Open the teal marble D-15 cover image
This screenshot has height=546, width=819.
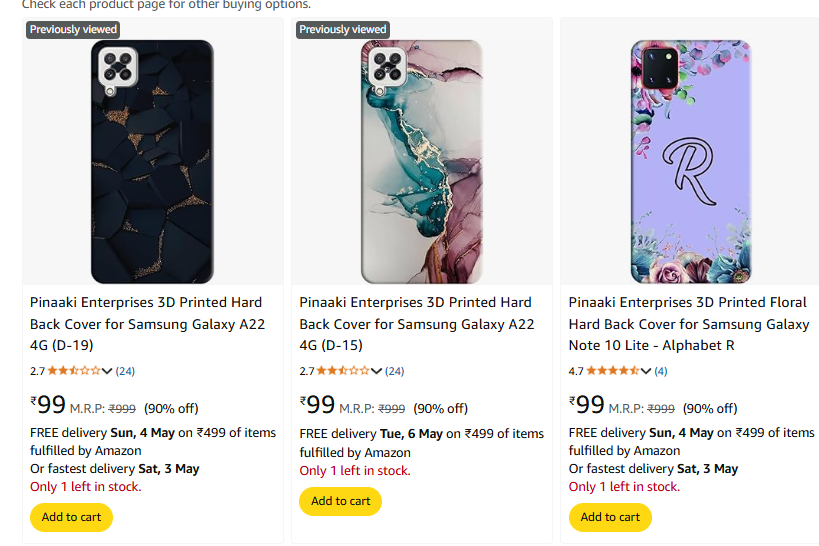[422, 161]
